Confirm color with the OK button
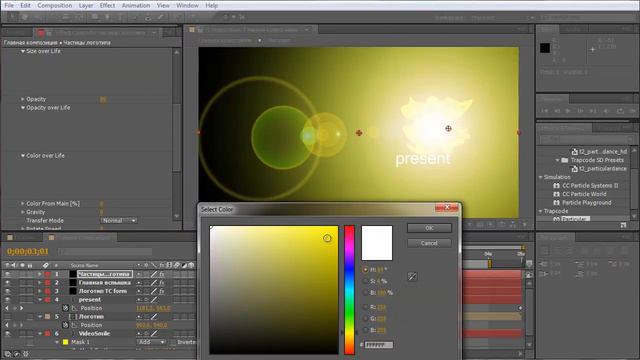 click(x=429, y=228)
